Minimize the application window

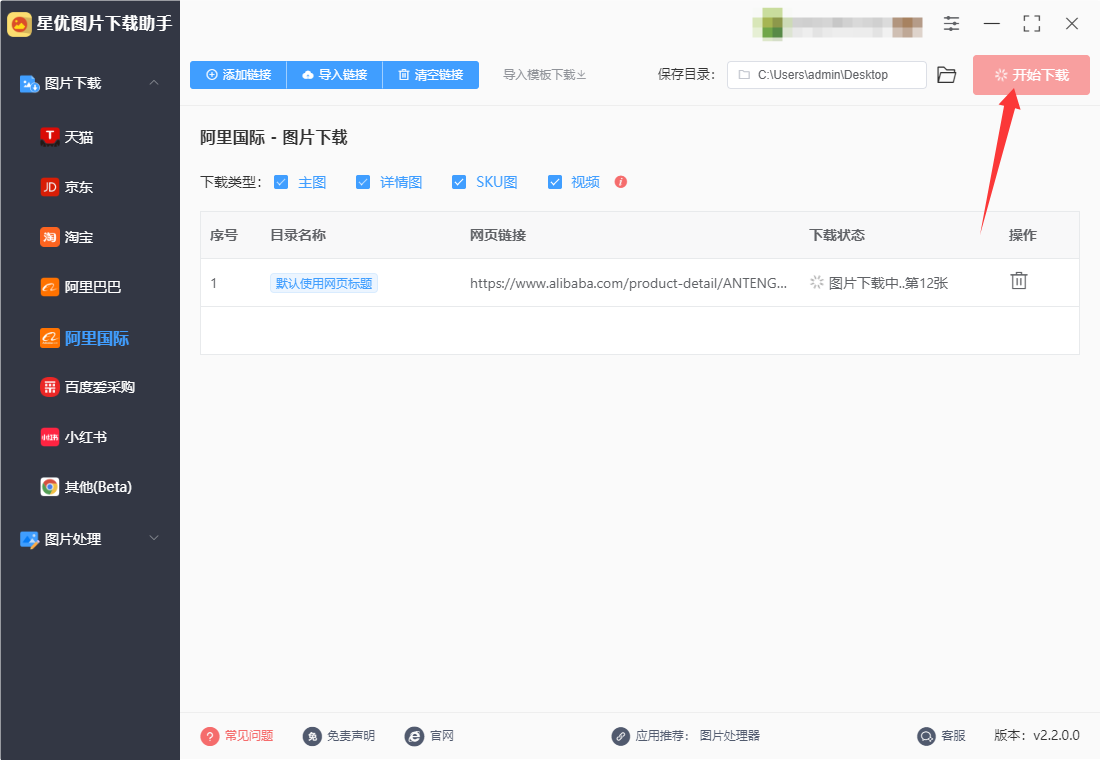pos(991,24)
